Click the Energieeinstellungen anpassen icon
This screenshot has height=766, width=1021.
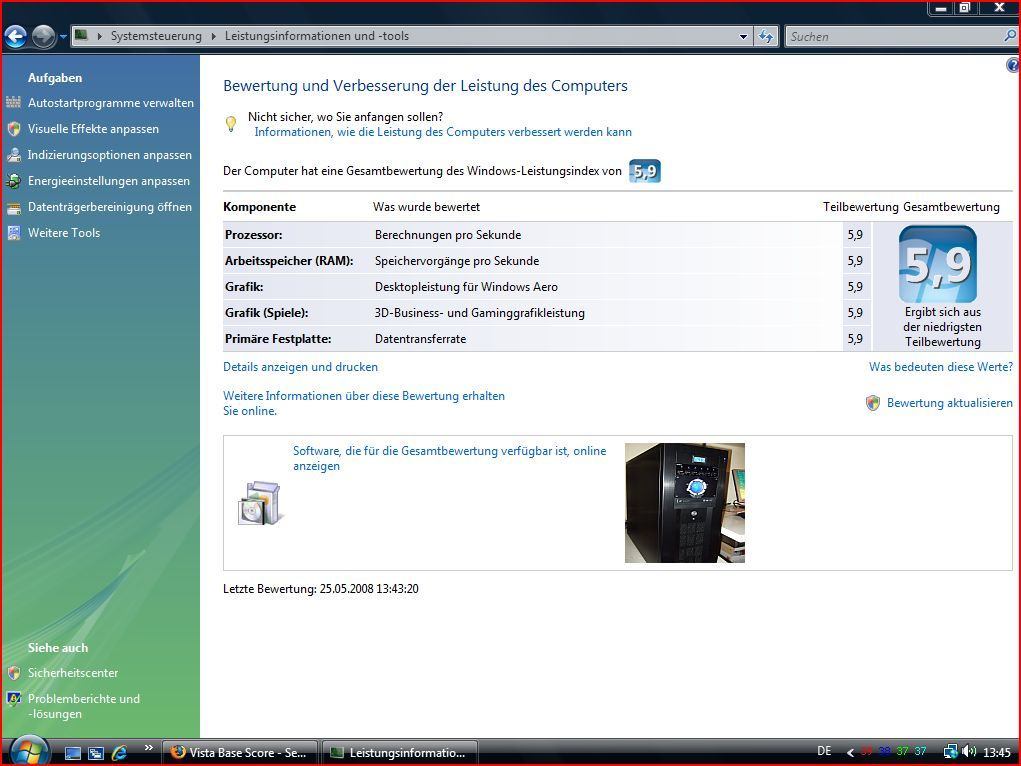click(14, 180)
